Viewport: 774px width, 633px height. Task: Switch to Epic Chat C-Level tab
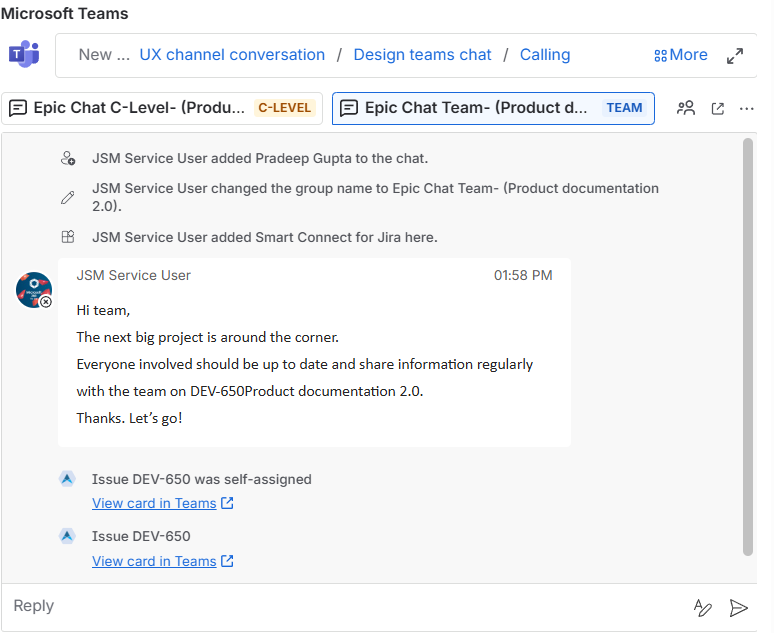(162, 108)
